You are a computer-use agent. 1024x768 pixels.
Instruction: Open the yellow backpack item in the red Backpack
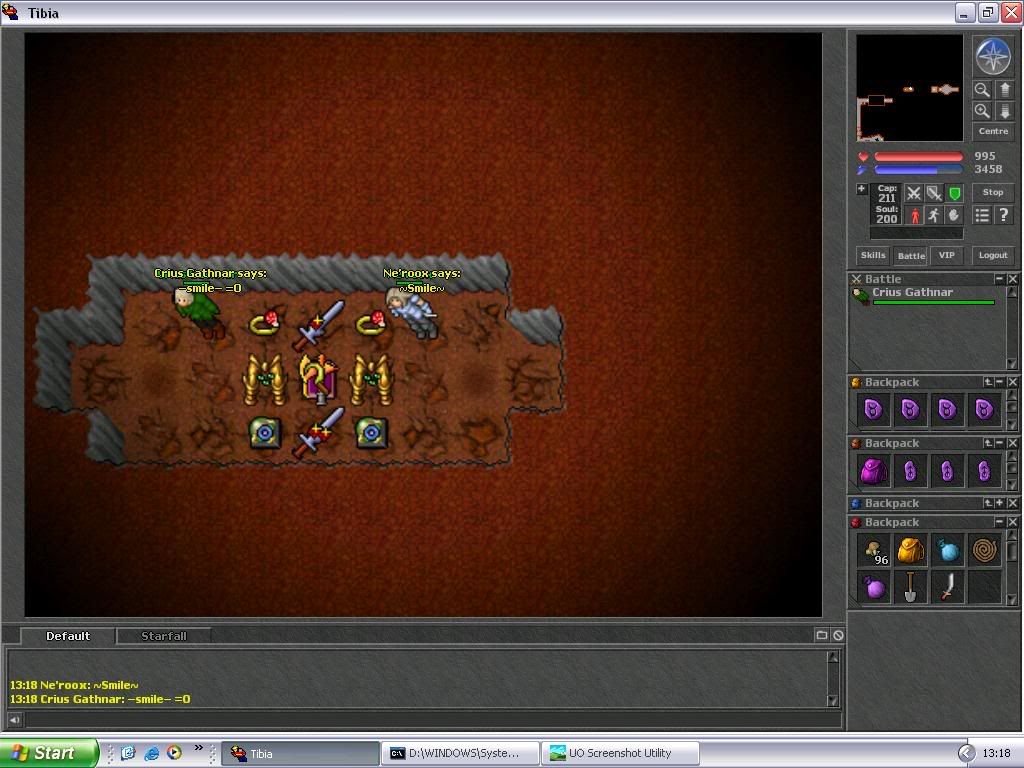click(x=910, y=551)
